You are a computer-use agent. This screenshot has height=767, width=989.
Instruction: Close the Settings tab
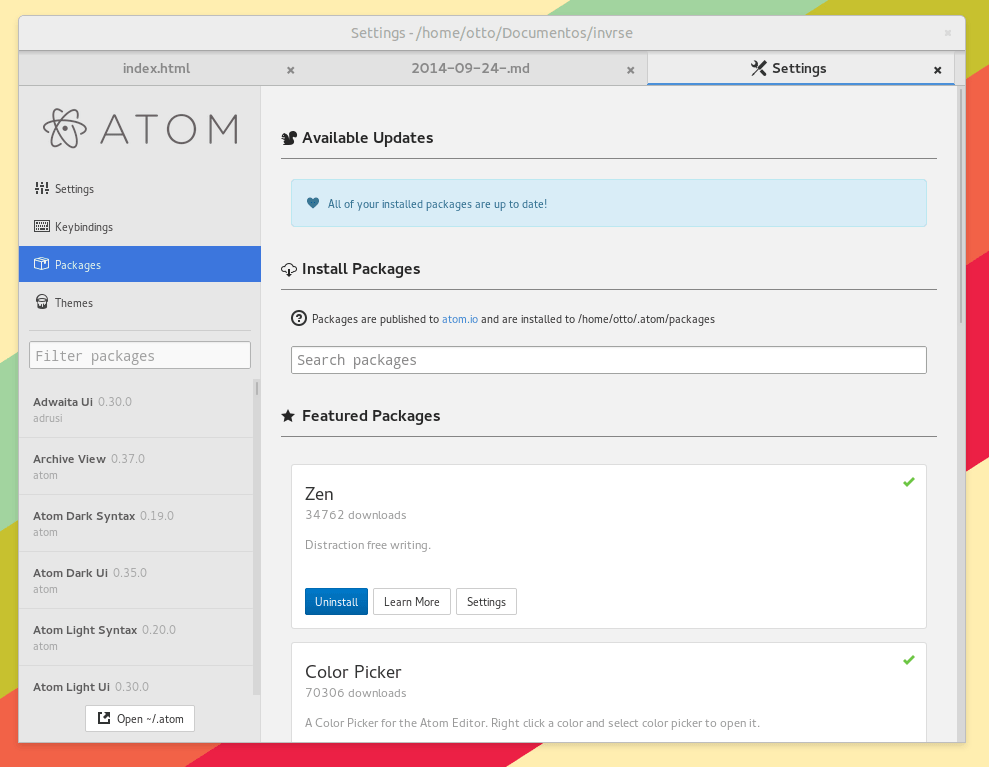pos(938,70)
